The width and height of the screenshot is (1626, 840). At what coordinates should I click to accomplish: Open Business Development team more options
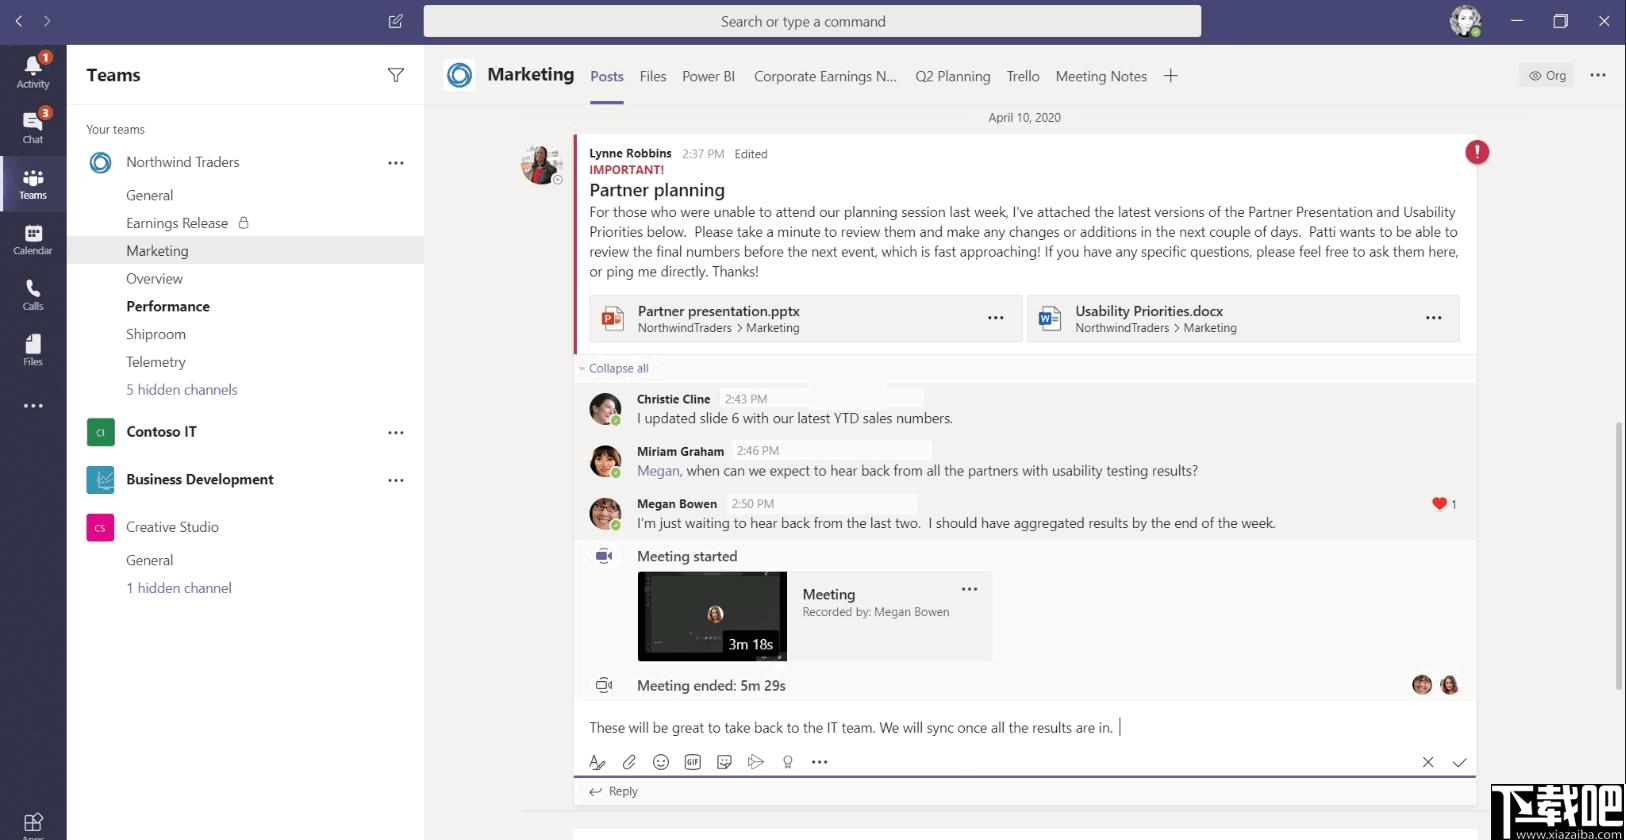(396, 481)
